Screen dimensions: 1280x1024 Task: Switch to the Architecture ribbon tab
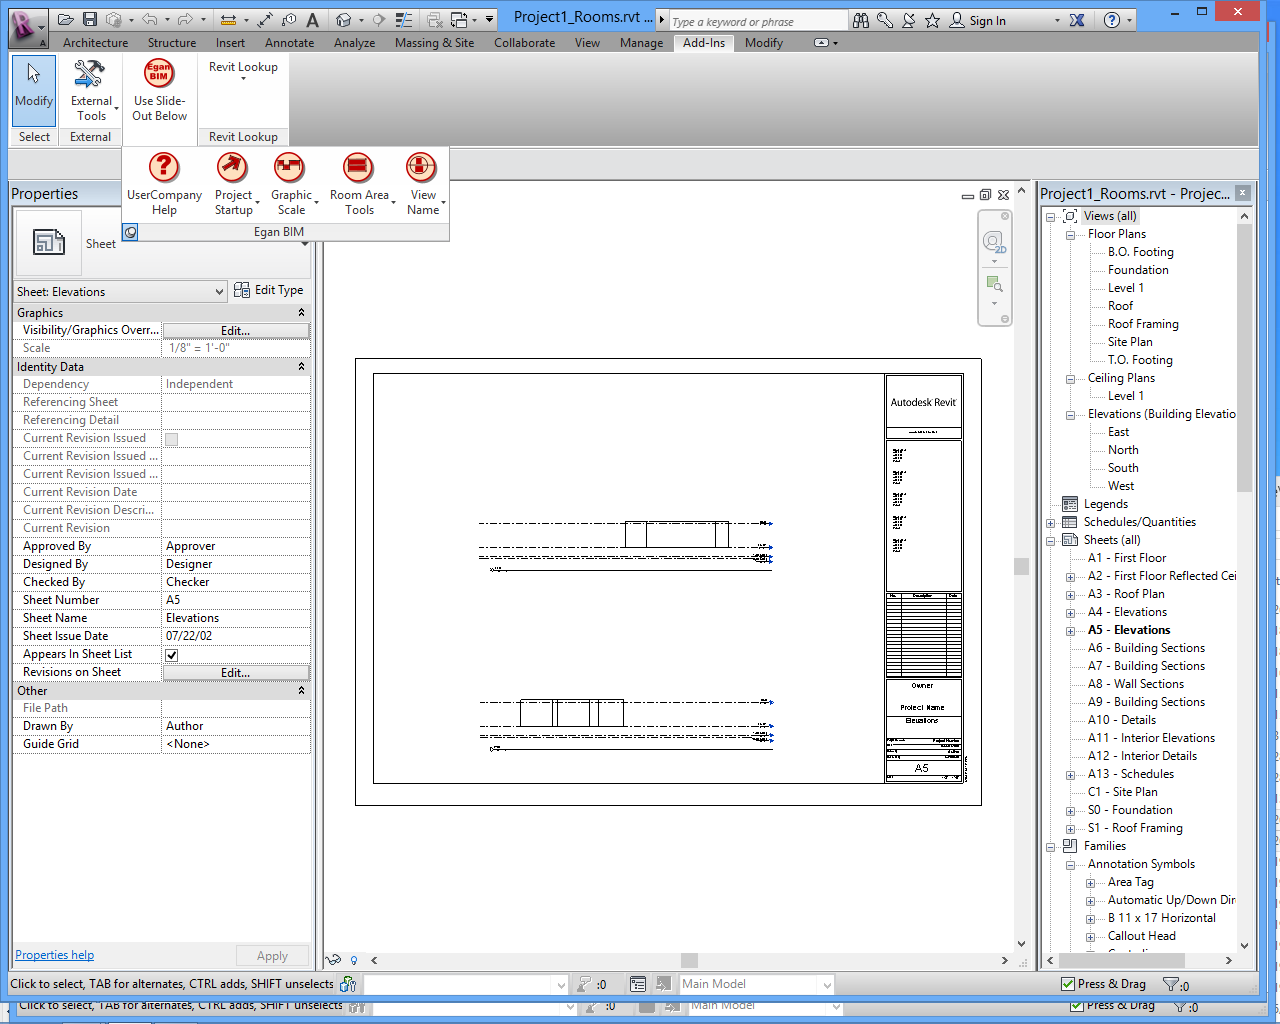tap(96, 43)
